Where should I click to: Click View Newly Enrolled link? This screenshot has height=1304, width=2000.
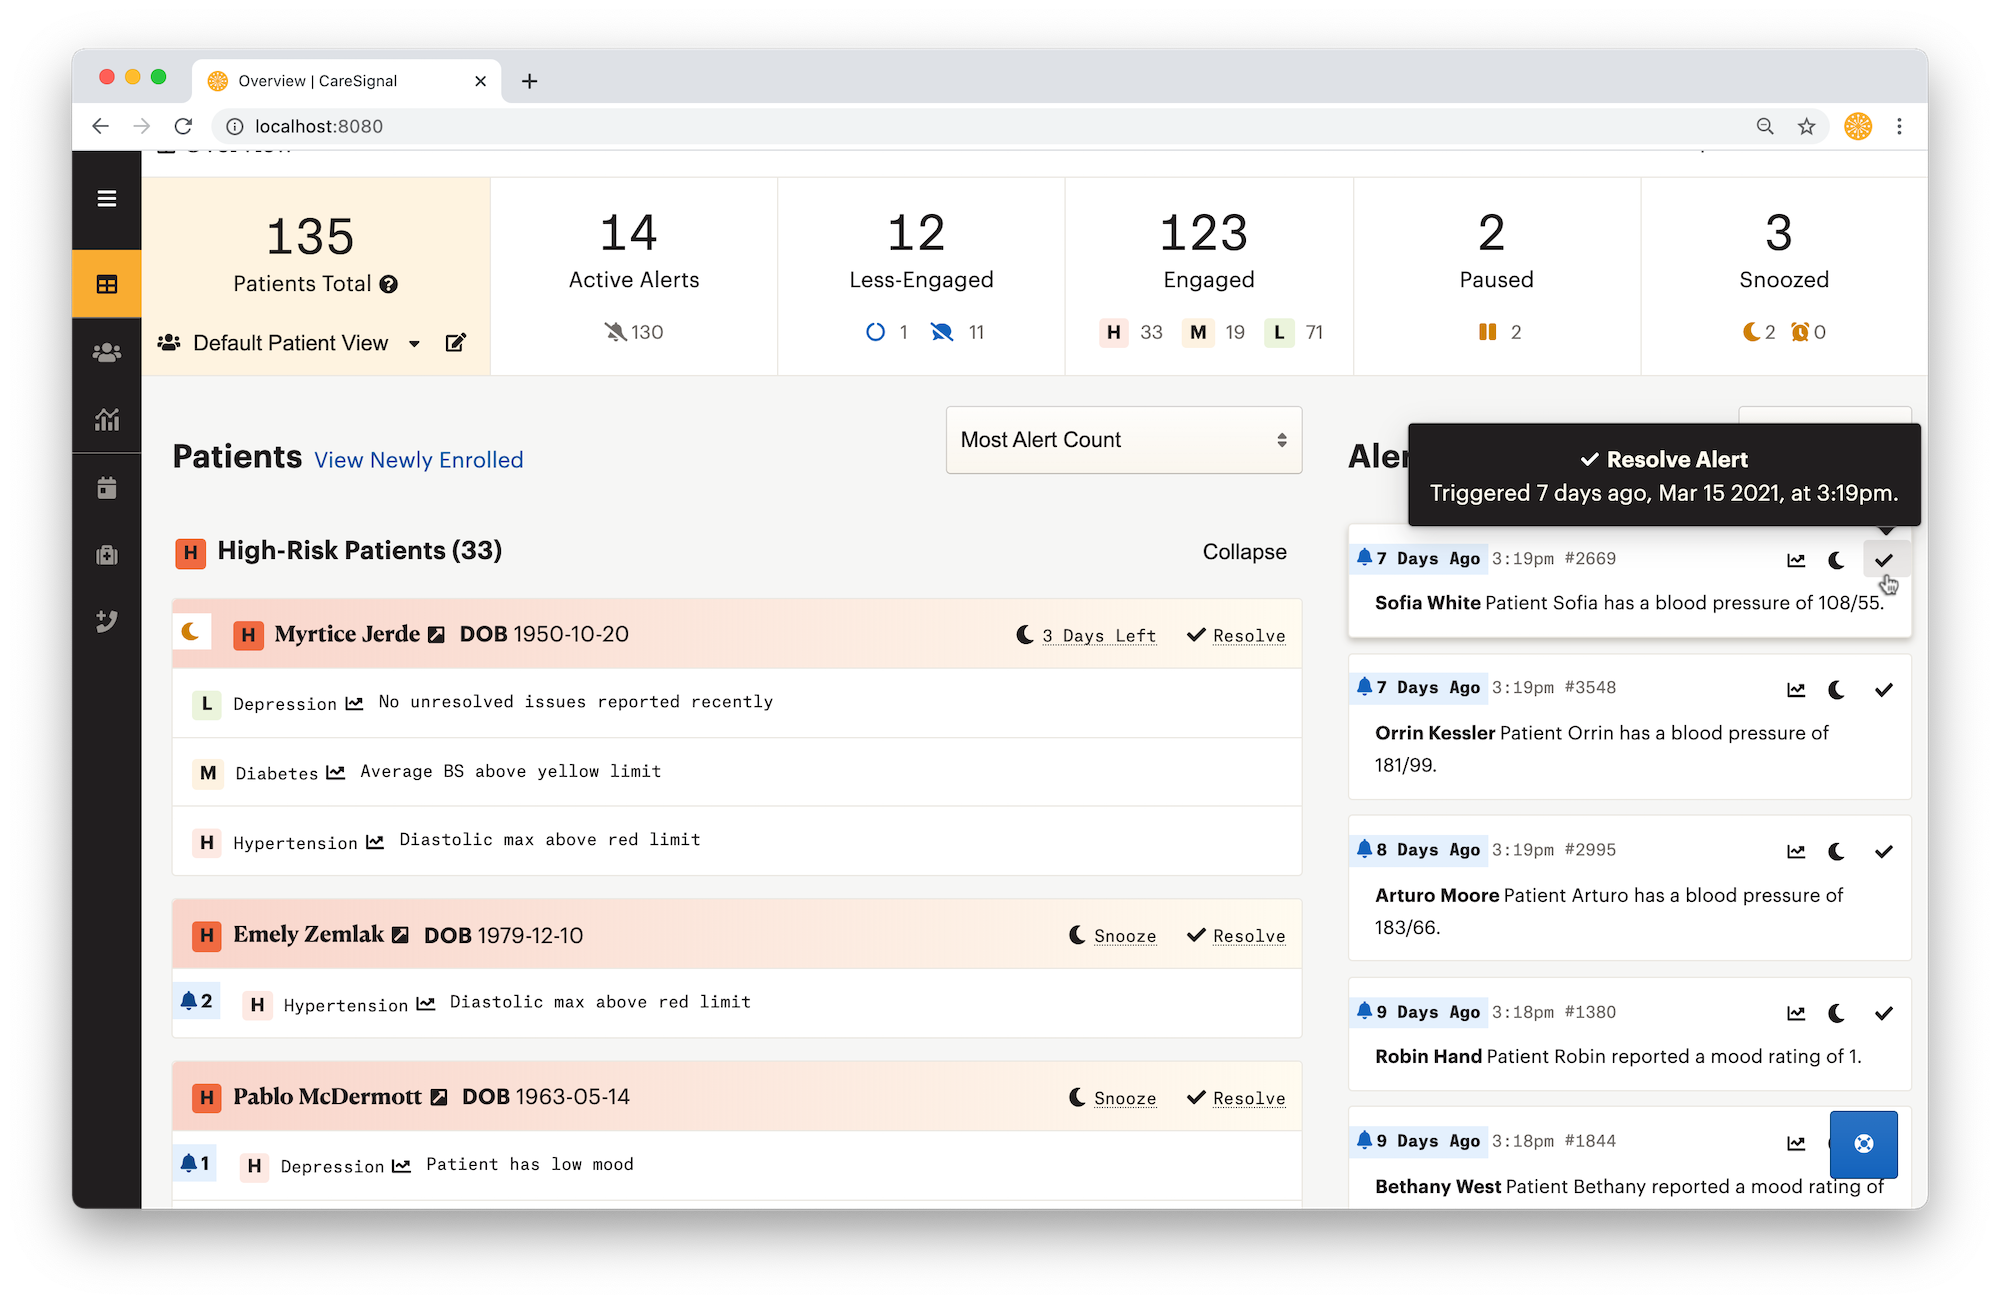419,460
